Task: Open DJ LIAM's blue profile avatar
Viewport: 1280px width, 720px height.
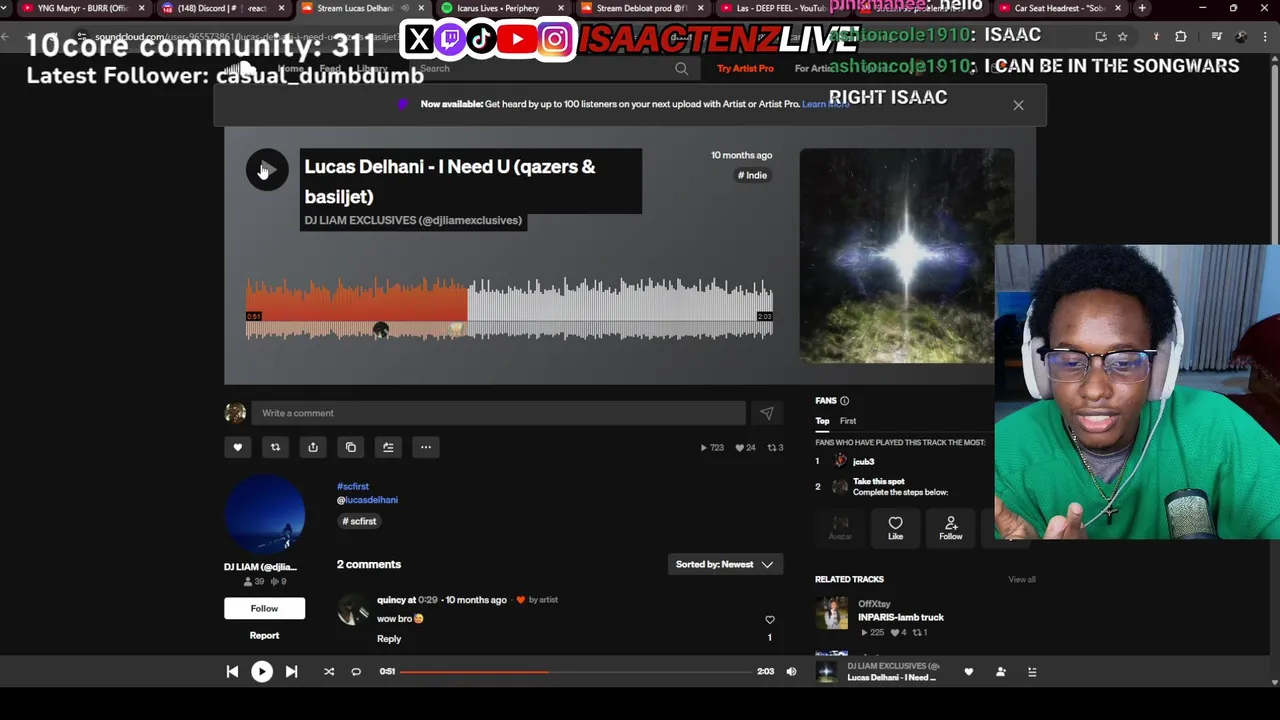Action: 265,514
